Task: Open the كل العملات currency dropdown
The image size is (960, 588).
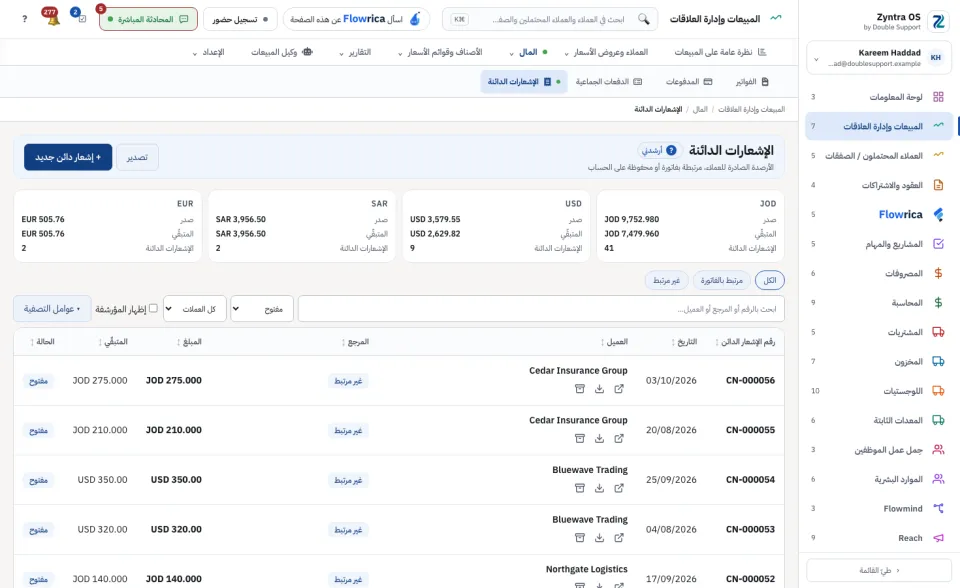Action: point(195,309)
